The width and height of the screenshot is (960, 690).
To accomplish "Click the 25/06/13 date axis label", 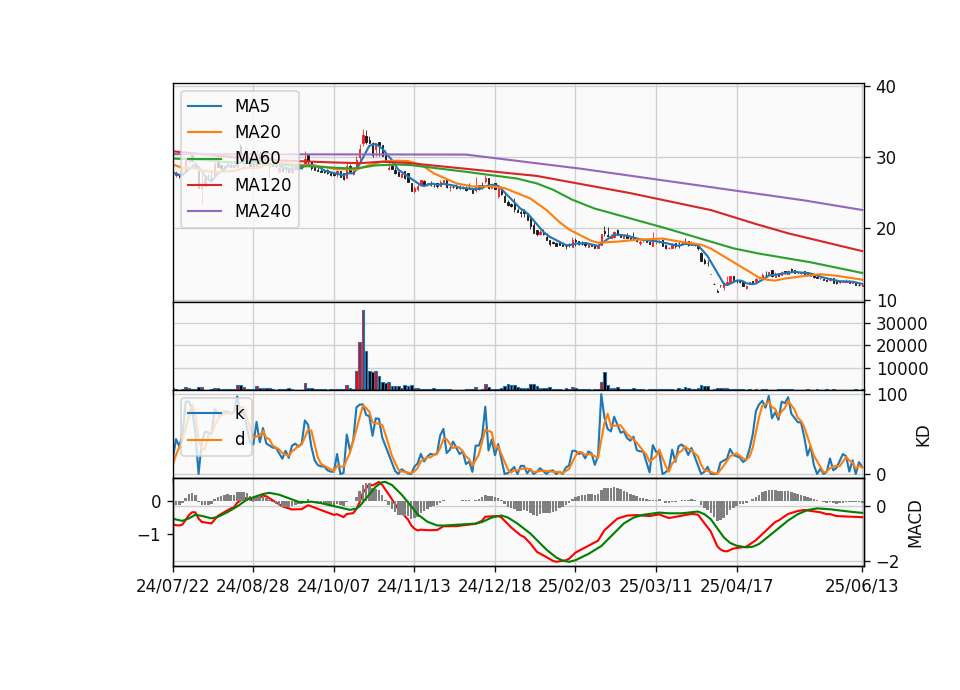I will 862,586.
